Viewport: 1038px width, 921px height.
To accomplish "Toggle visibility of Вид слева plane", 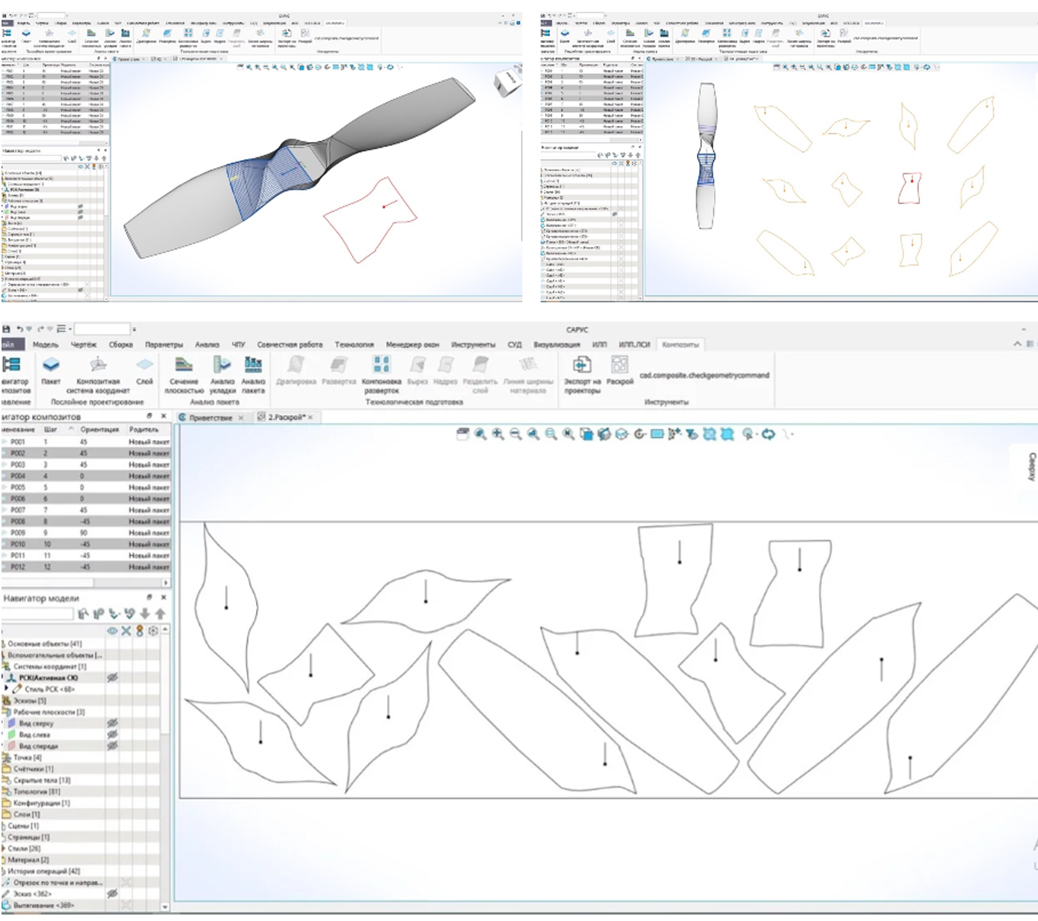I will click(x=113, y=735).
